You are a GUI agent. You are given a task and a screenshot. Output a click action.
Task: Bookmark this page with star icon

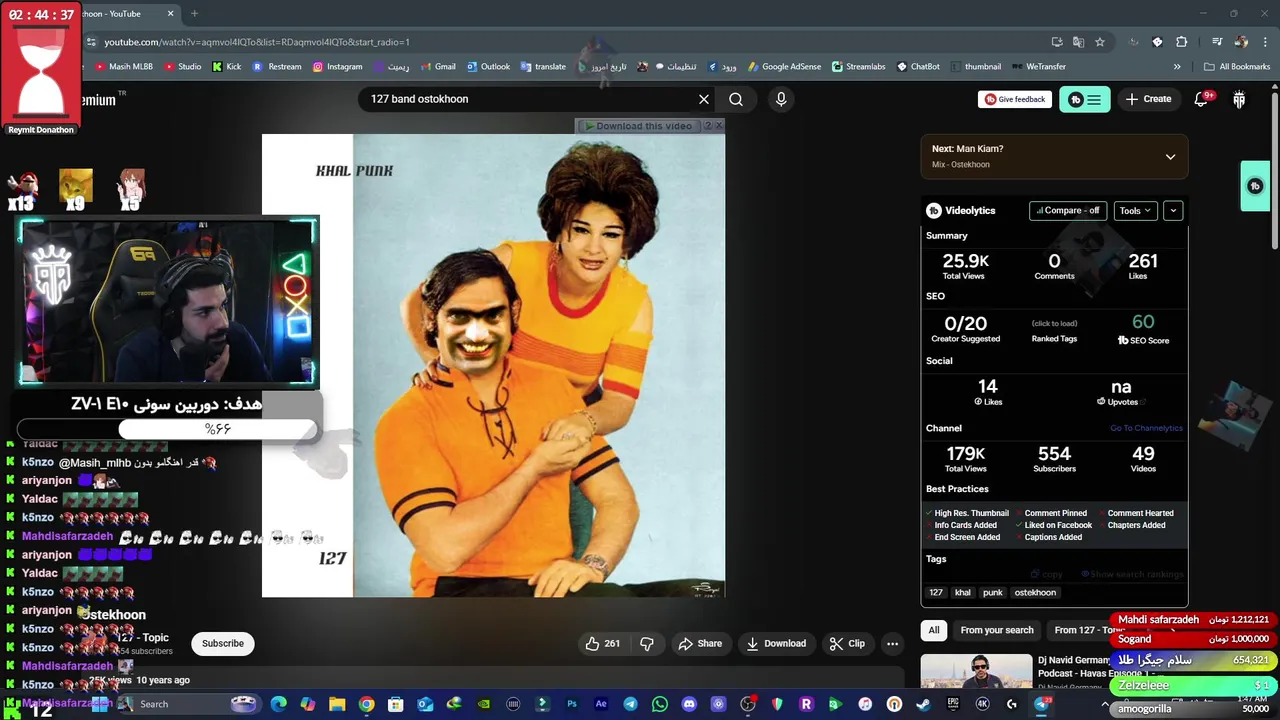click(x=1100, y=42)
